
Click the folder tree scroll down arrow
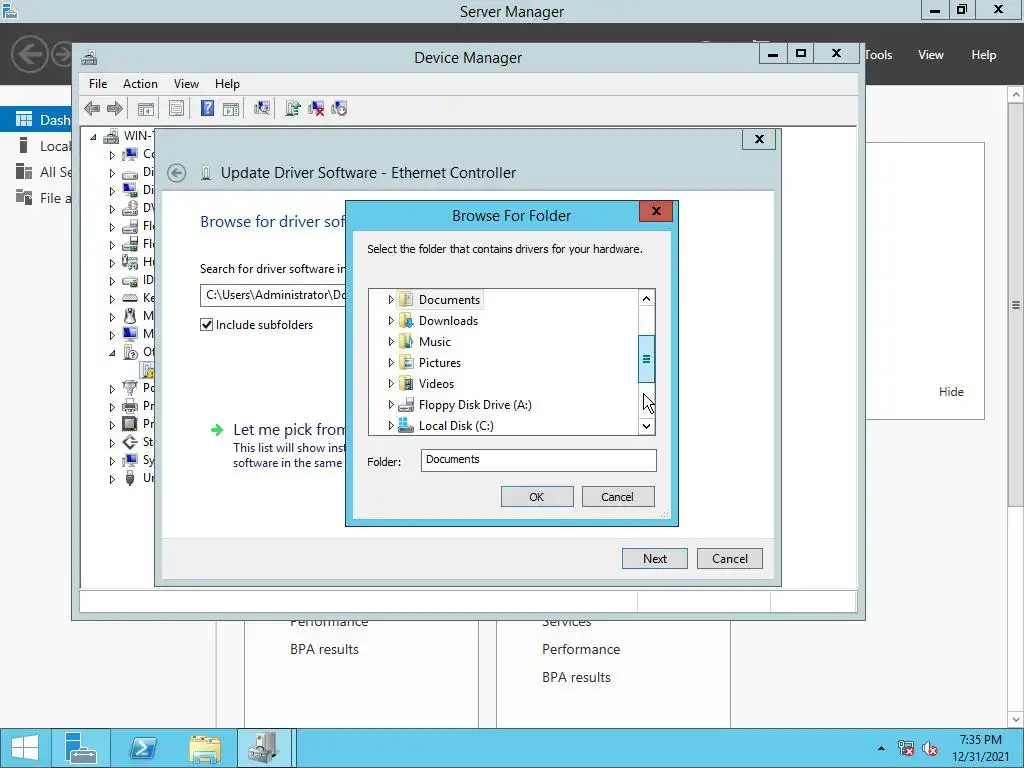click(646, 426)
